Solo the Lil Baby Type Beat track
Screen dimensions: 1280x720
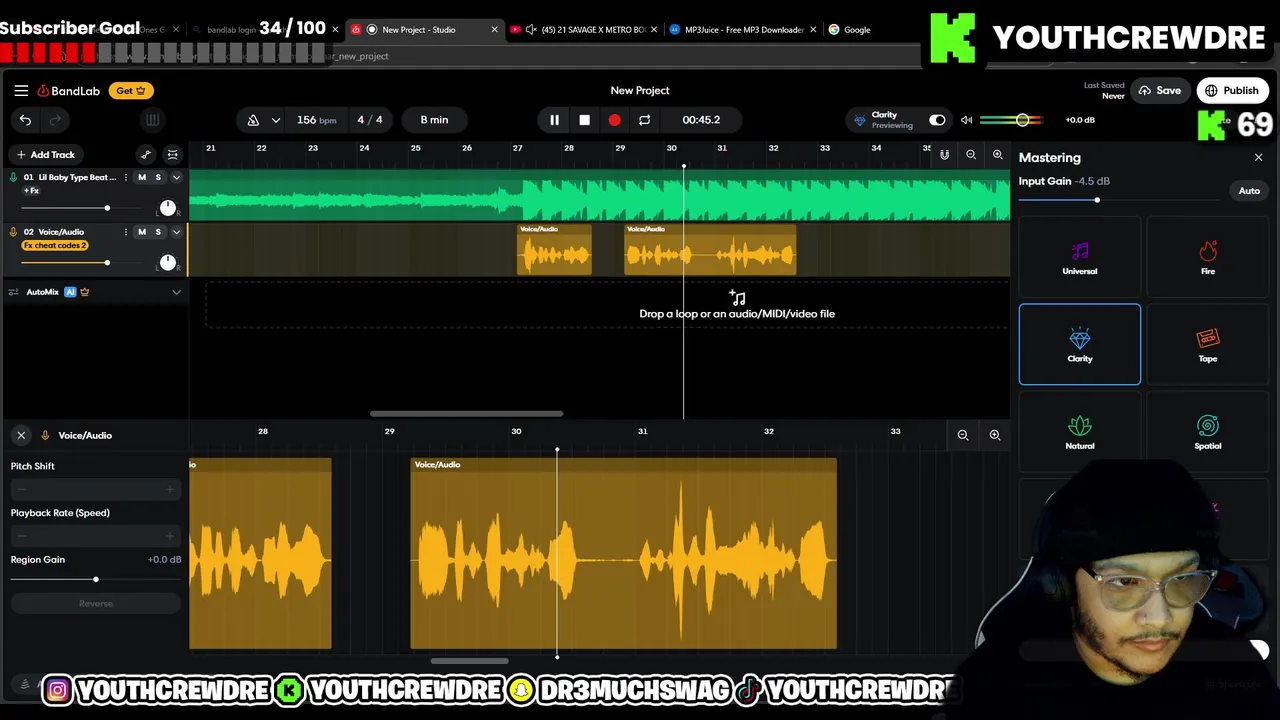click(158, 177)
